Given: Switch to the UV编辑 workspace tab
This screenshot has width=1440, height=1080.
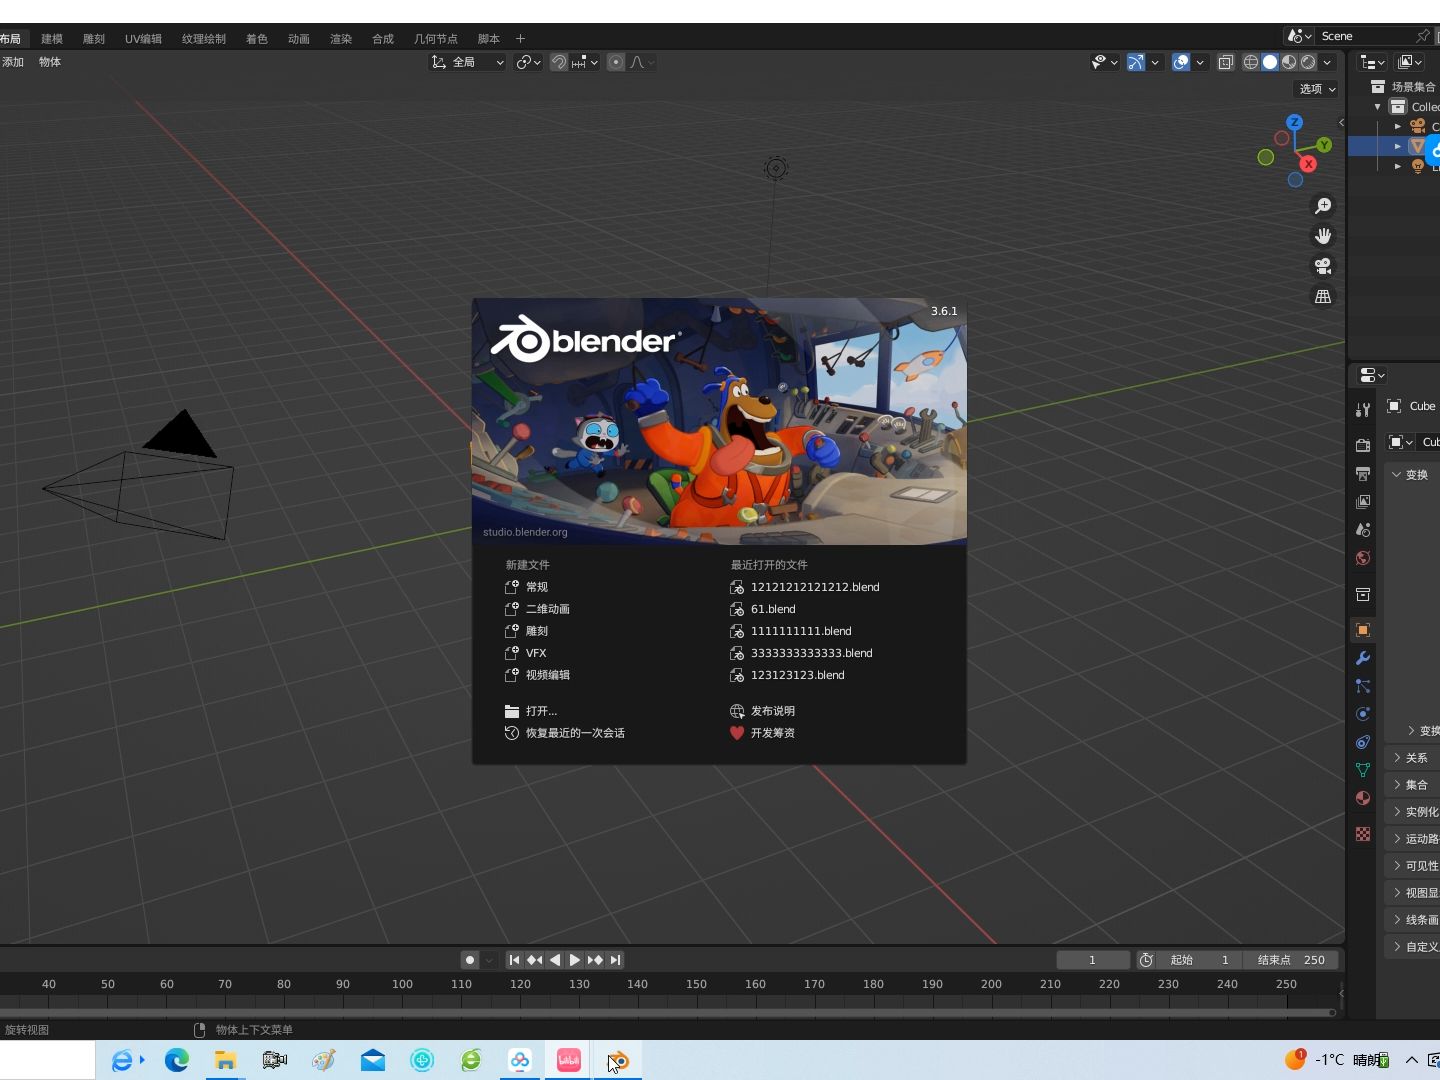Looking at the screenshot, I should coord(143,39).
